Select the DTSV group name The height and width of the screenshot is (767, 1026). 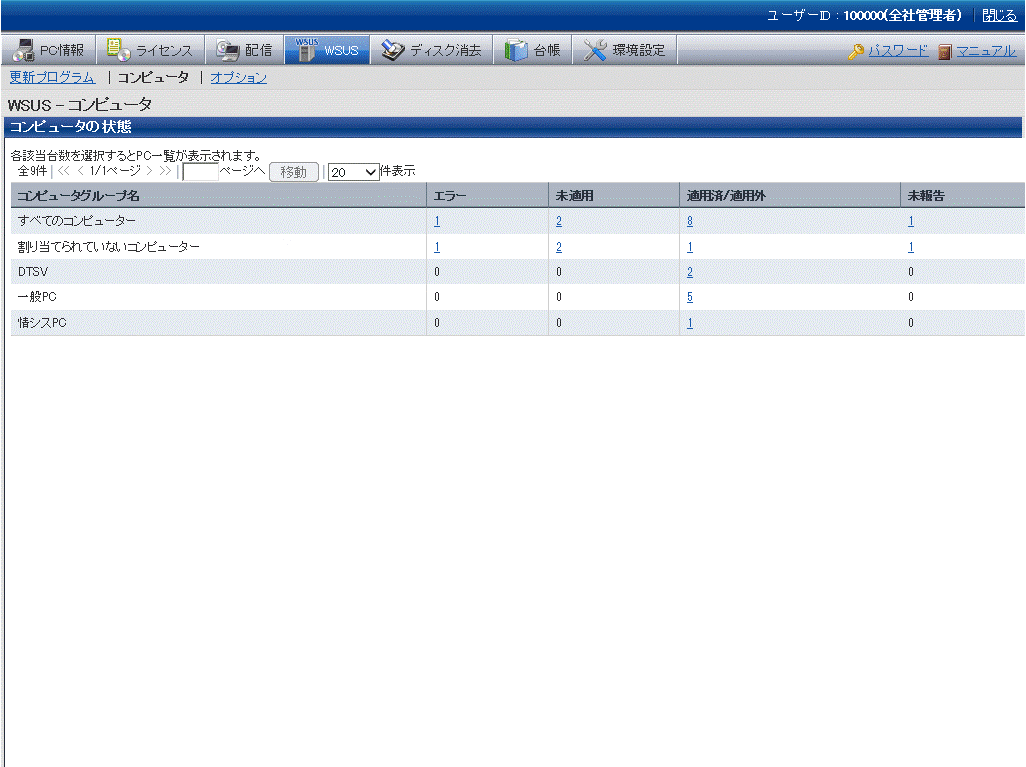pos(33,272)
